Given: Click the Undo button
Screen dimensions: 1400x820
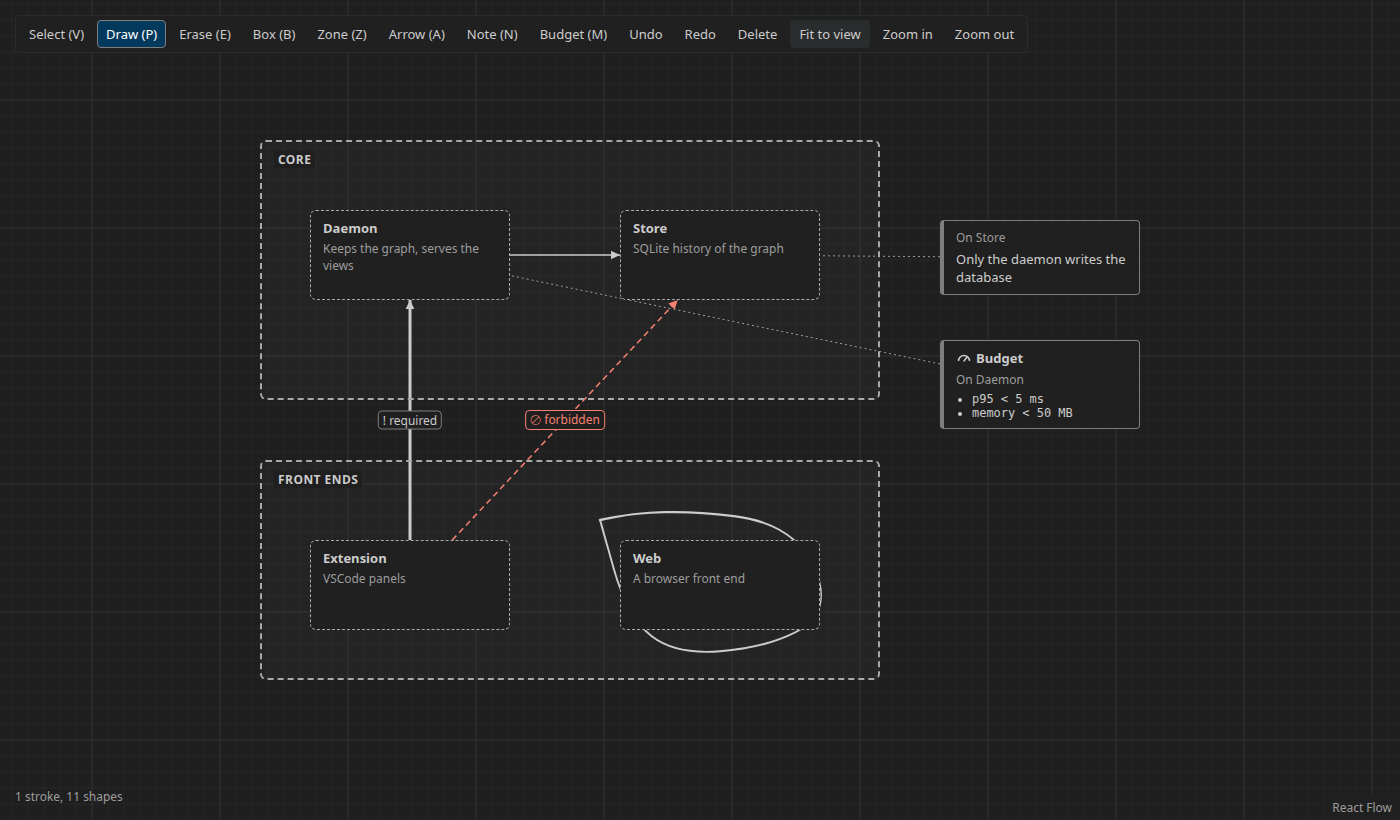Looking at the screenshot, I should coord(646,34).
